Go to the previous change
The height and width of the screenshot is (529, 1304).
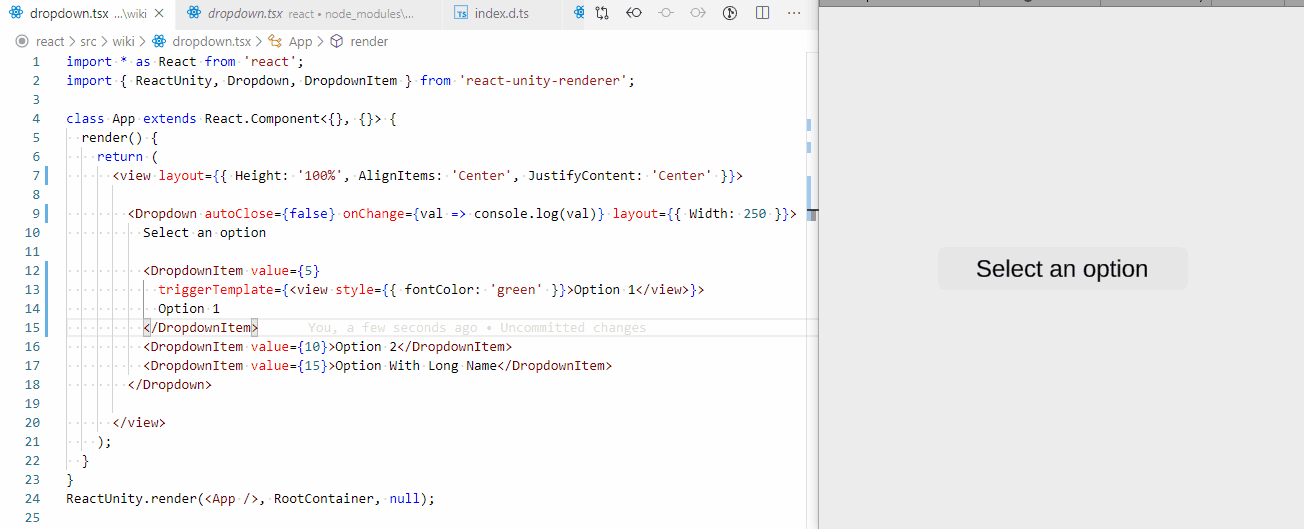pyautogui.click(x=634, y=14)
